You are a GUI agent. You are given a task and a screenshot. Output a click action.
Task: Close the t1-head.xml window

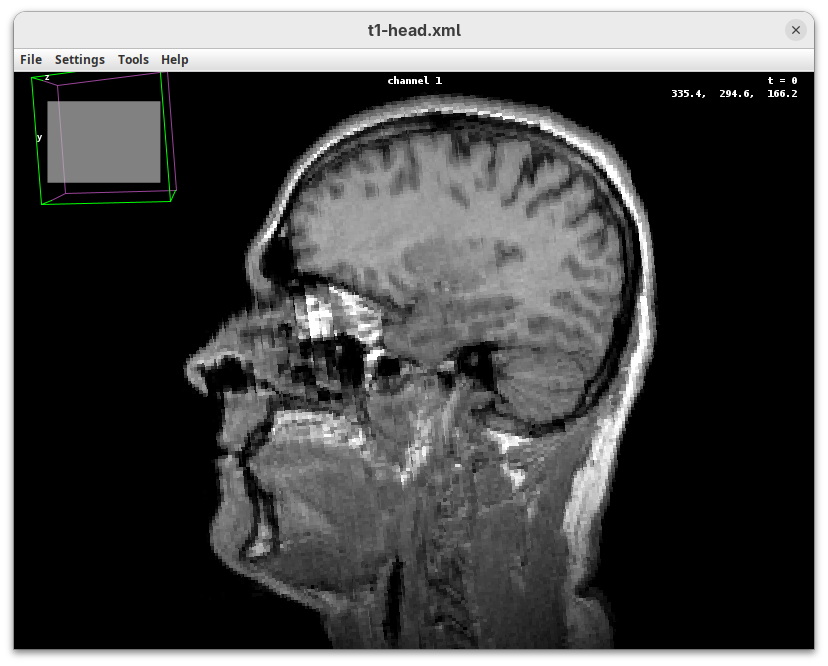coord(796,30)
